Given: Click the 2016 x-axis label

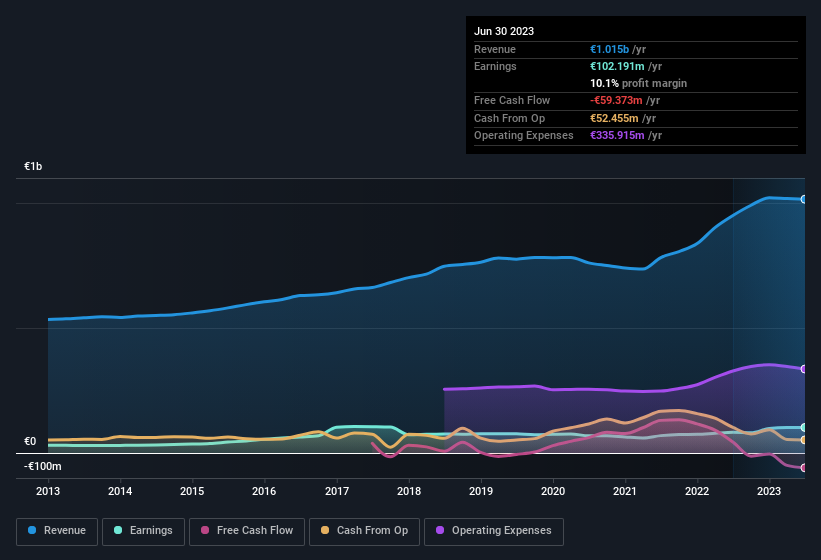Looking at the screenshot, I should coord(264,491).
